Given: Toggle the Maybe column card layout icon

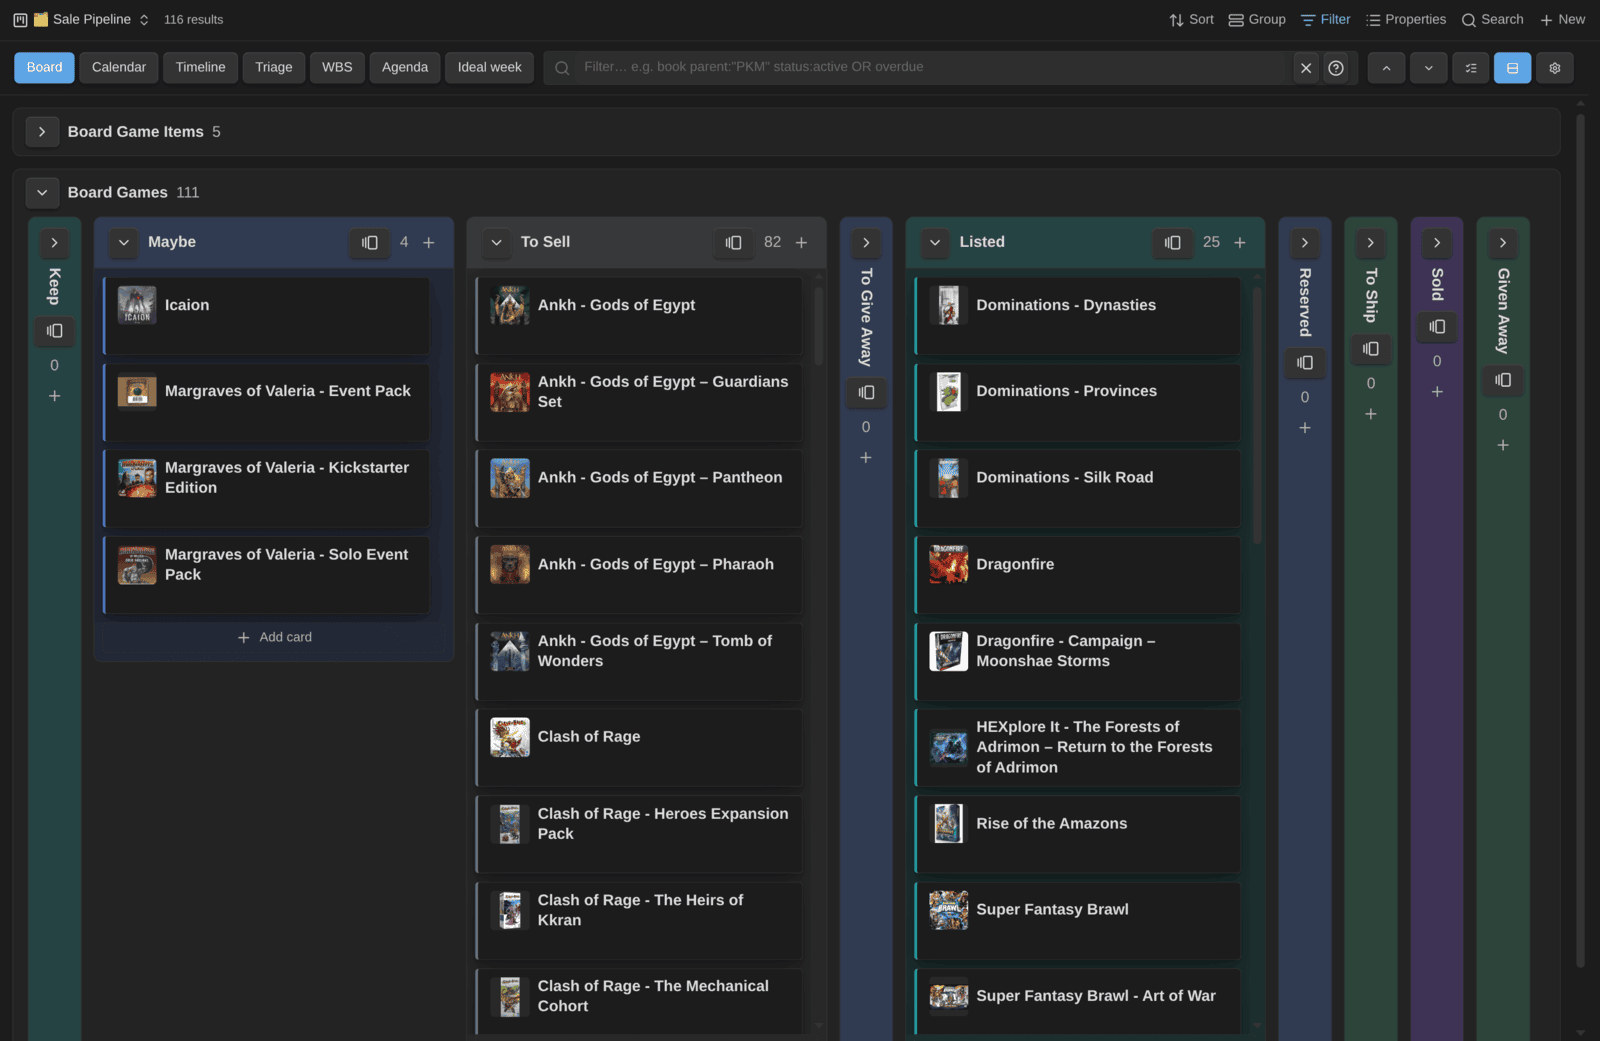Looking at the screenshot, I should [x=370, y=243].
